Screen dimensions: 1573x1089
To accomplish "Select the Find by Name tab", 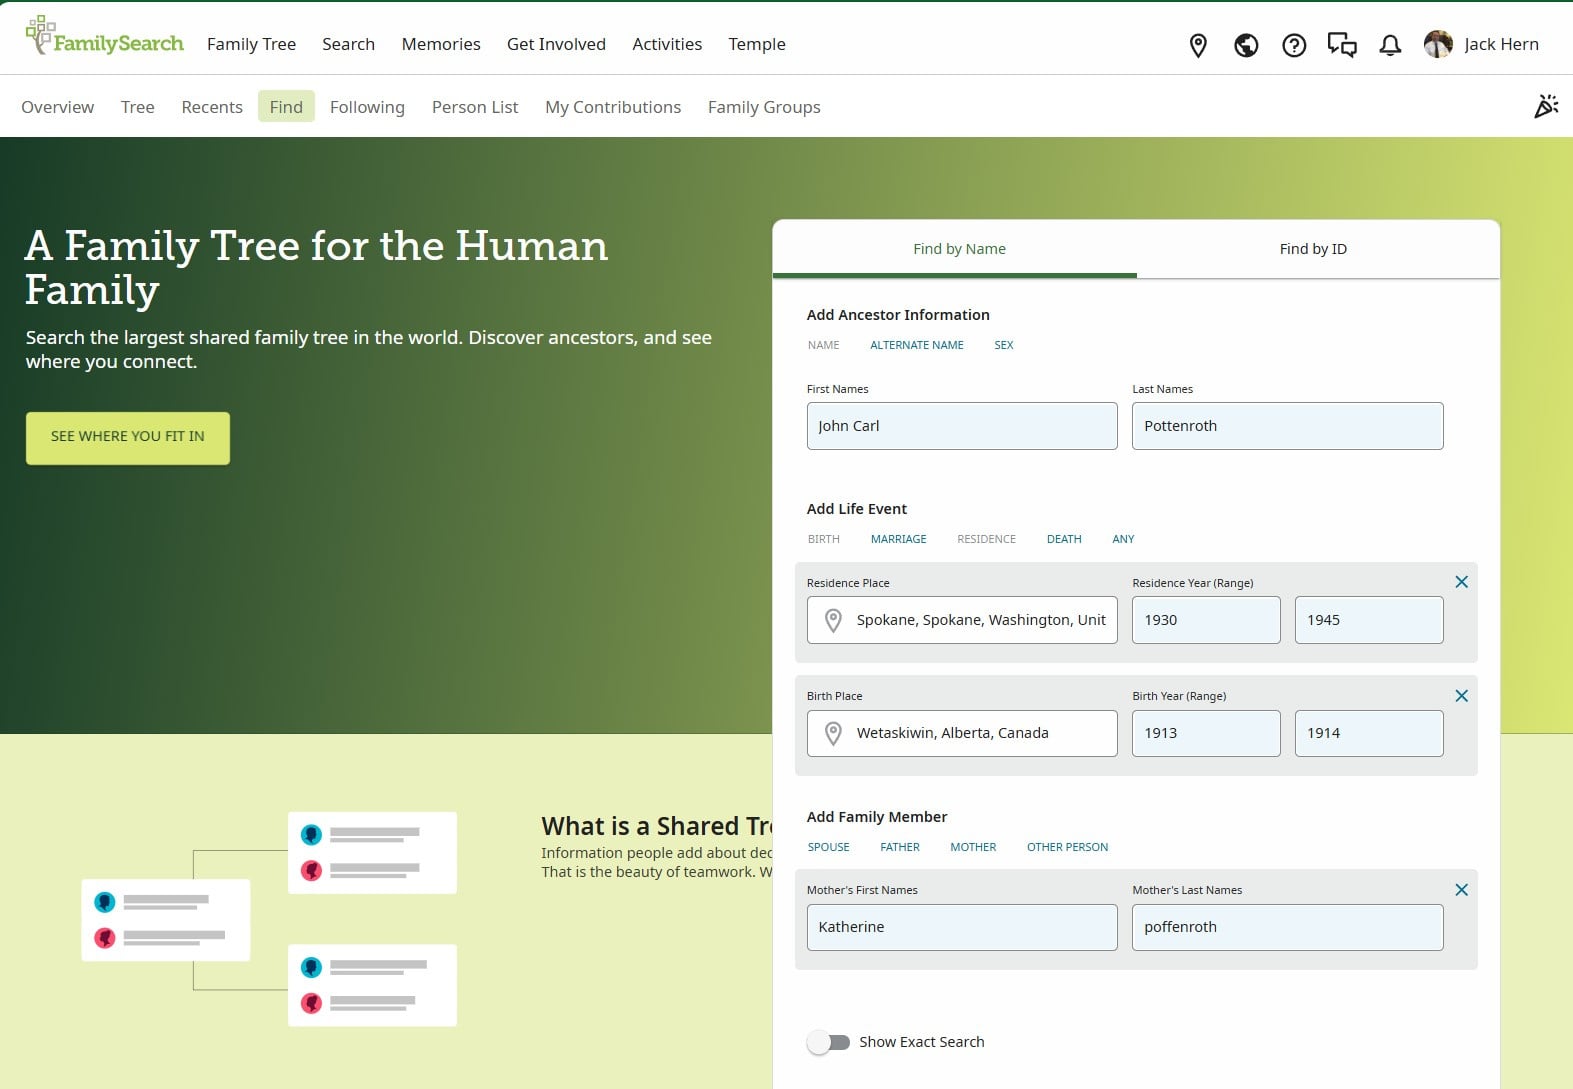I will (x=955, y=249).
